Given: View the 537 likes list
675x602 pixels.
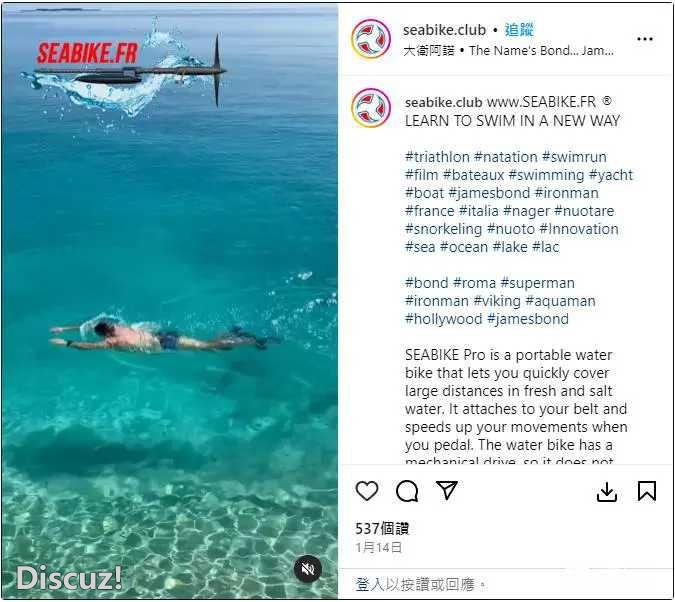Looking at the screenshot, I should tap(382, 528).
